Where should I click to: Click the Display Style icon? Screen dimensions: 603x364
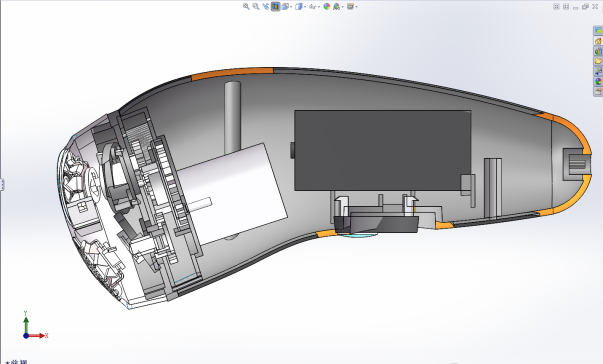point(299,7)
